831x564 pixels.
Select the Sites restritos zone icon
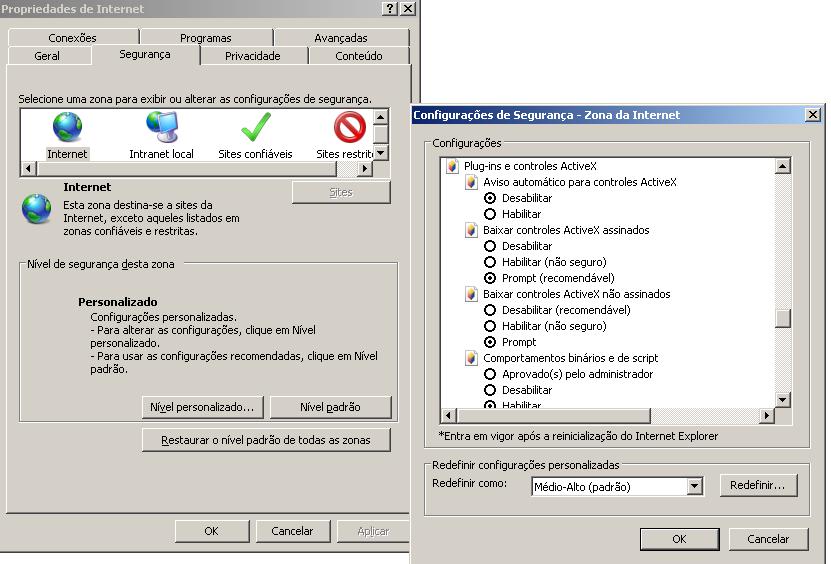[349, 128]
